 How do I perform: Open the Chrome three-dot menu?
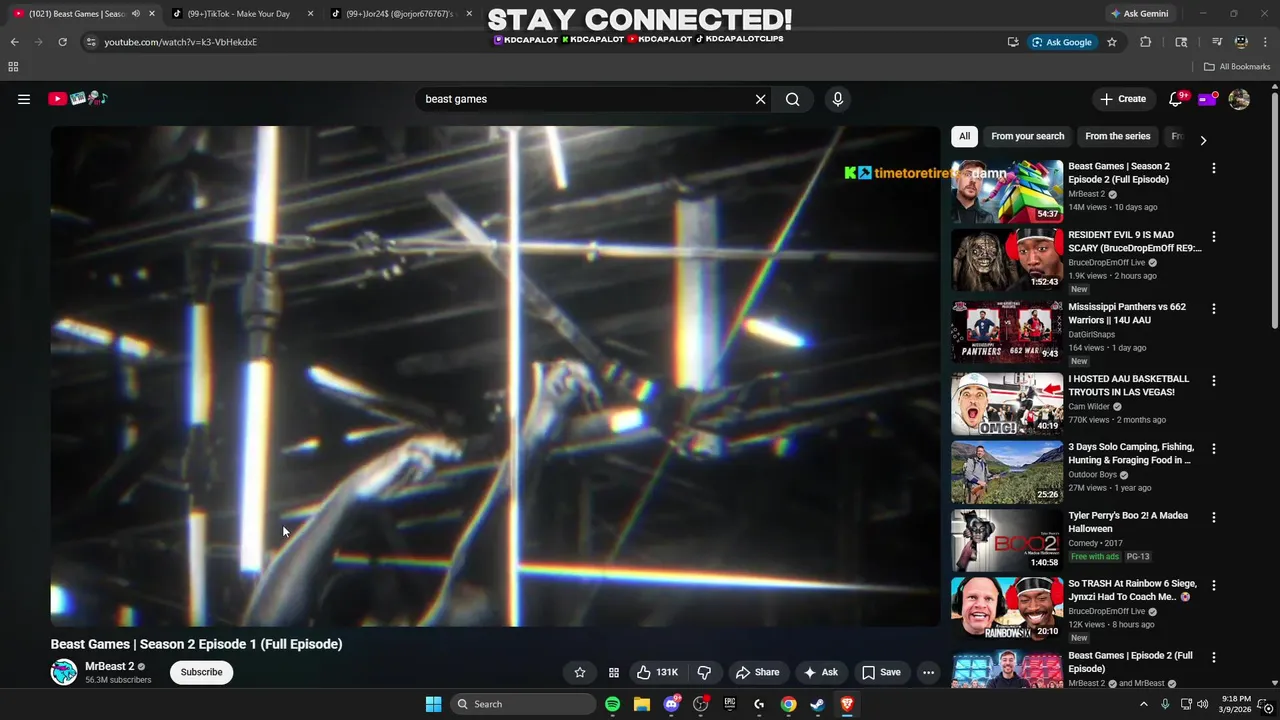[1265, 42]
